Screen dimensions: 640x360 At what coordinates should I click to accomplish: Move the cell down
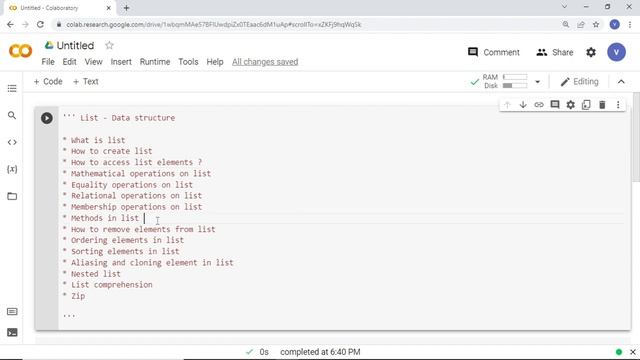click(x=523, y=105)
